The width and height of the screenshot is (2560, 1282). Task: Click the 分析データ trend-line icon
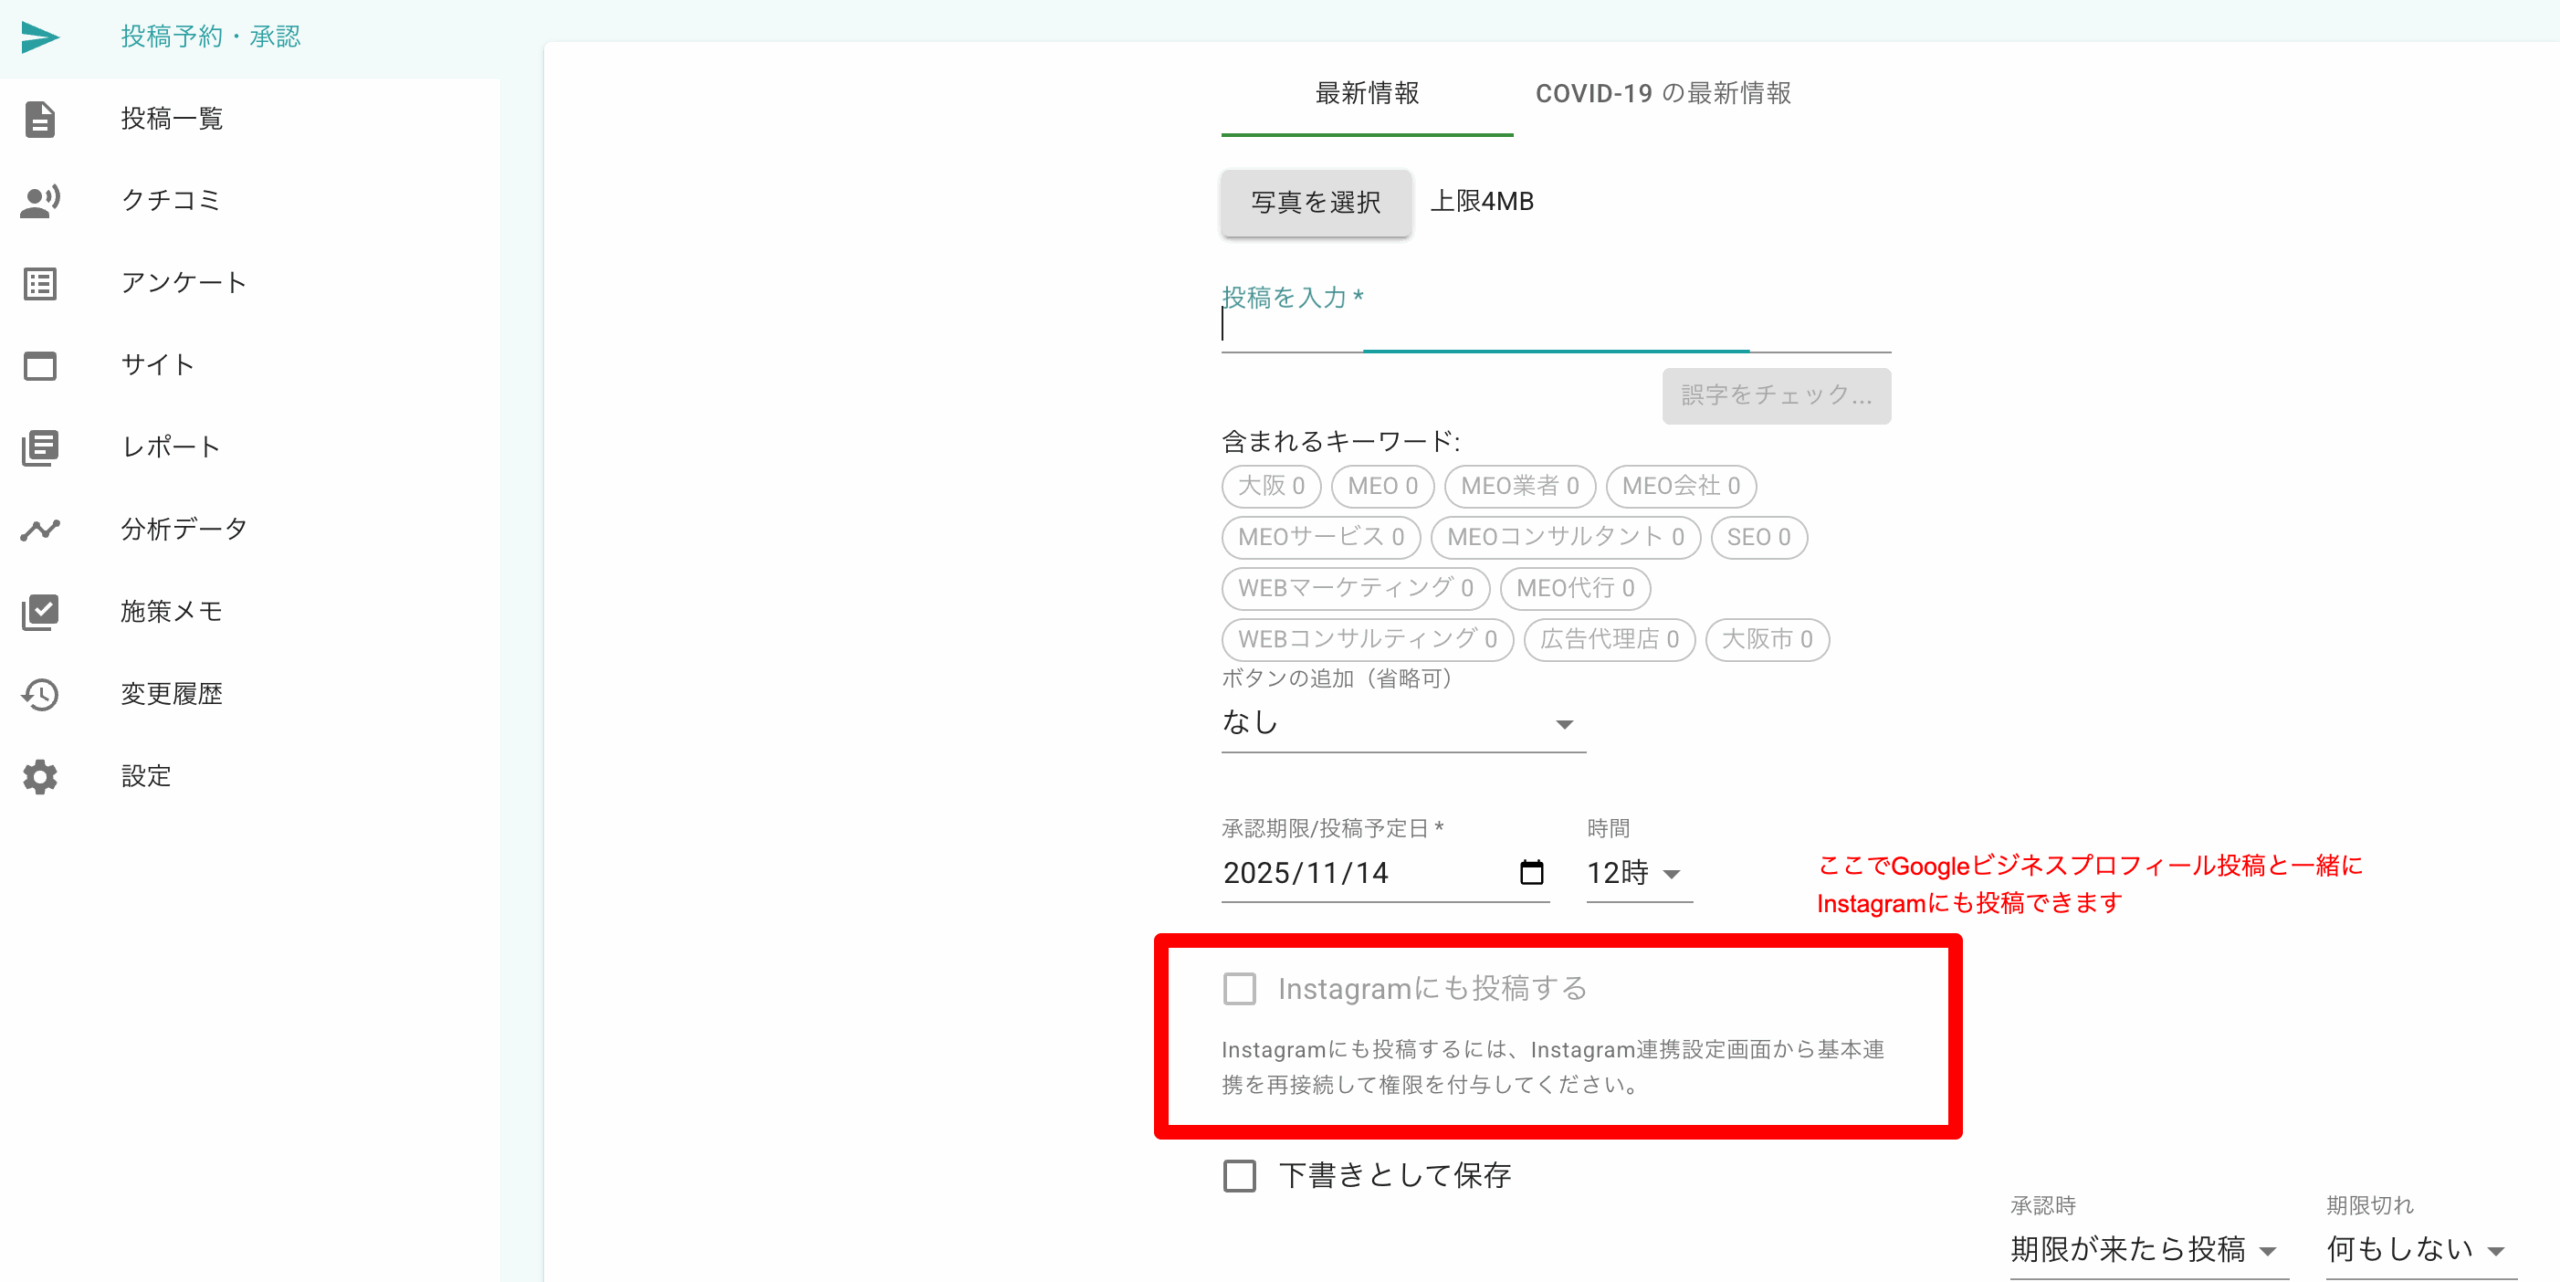pyautogui.click(x=40, y=529)
